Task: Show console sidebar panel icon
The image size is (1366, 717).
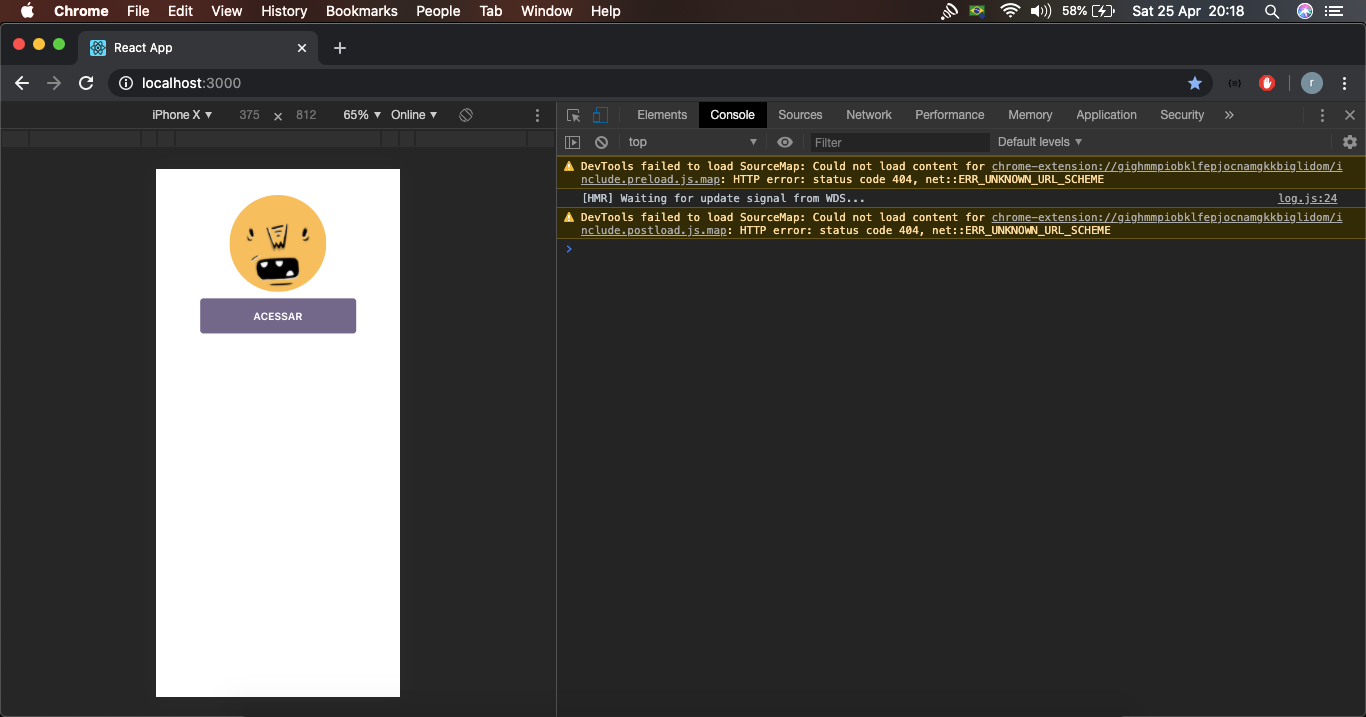Action: (572, 143)
